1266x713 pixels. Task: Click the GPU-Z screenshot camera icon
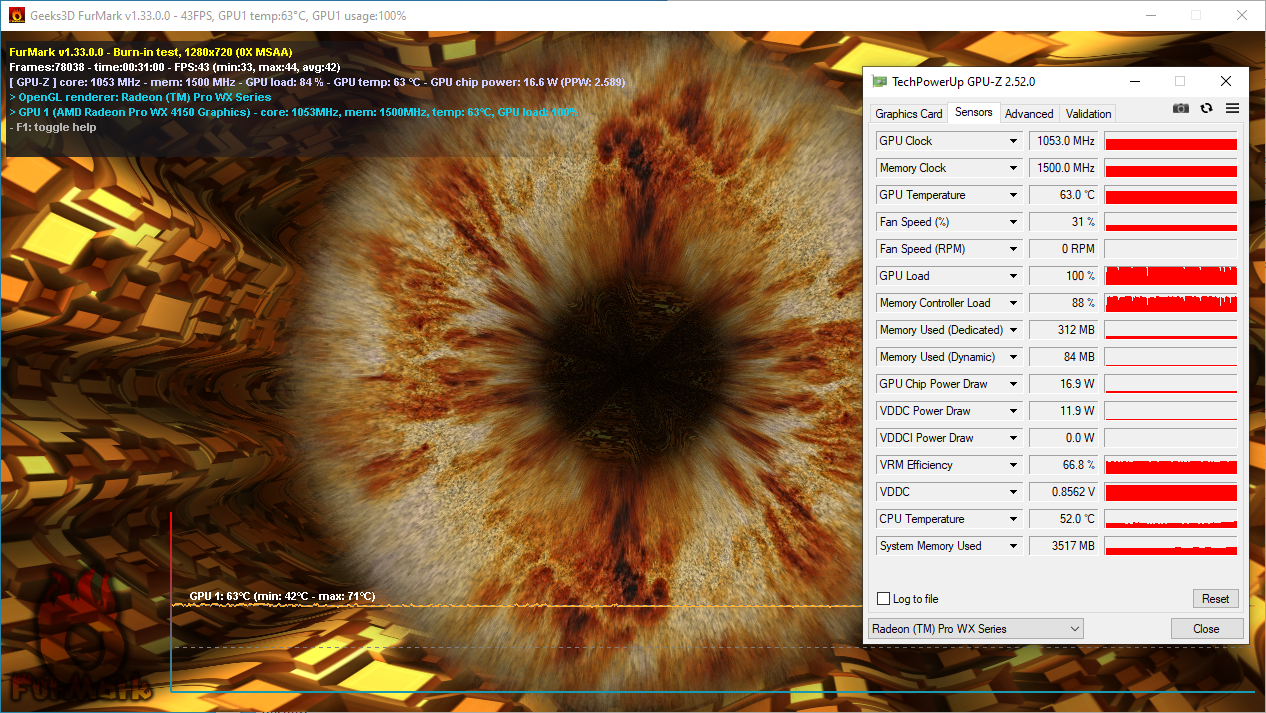click(1181, 108)
